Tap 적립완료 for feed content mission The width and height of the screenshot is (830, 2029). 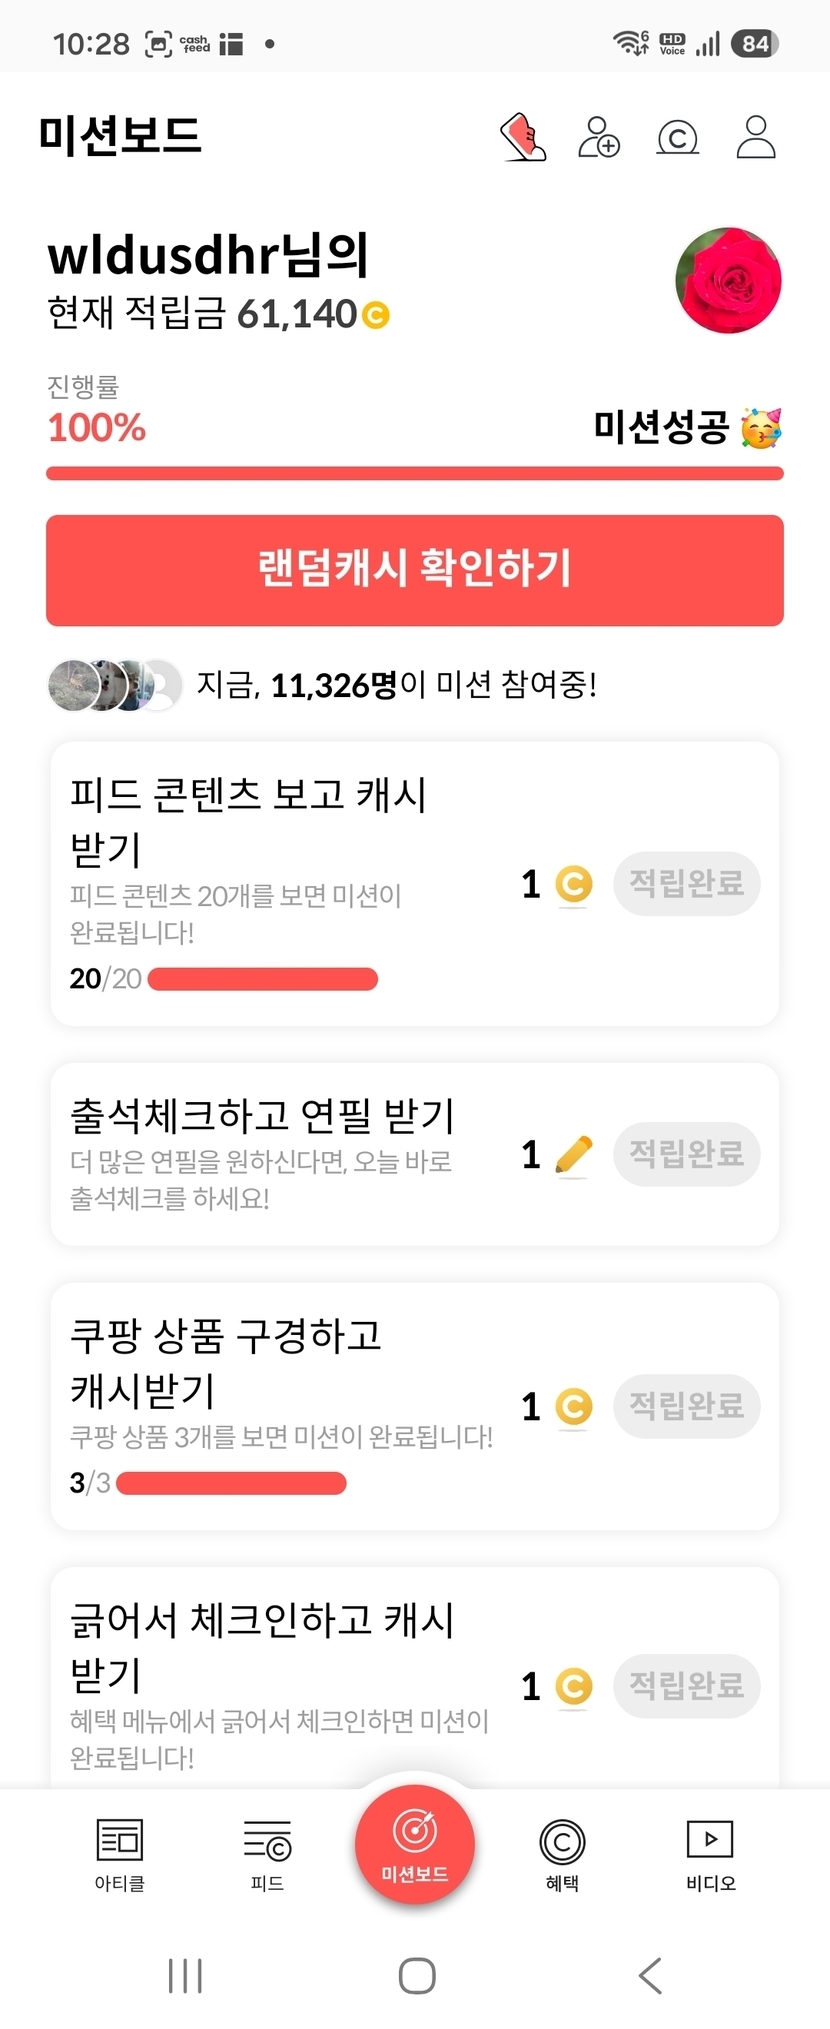click(x=686, y=883)
